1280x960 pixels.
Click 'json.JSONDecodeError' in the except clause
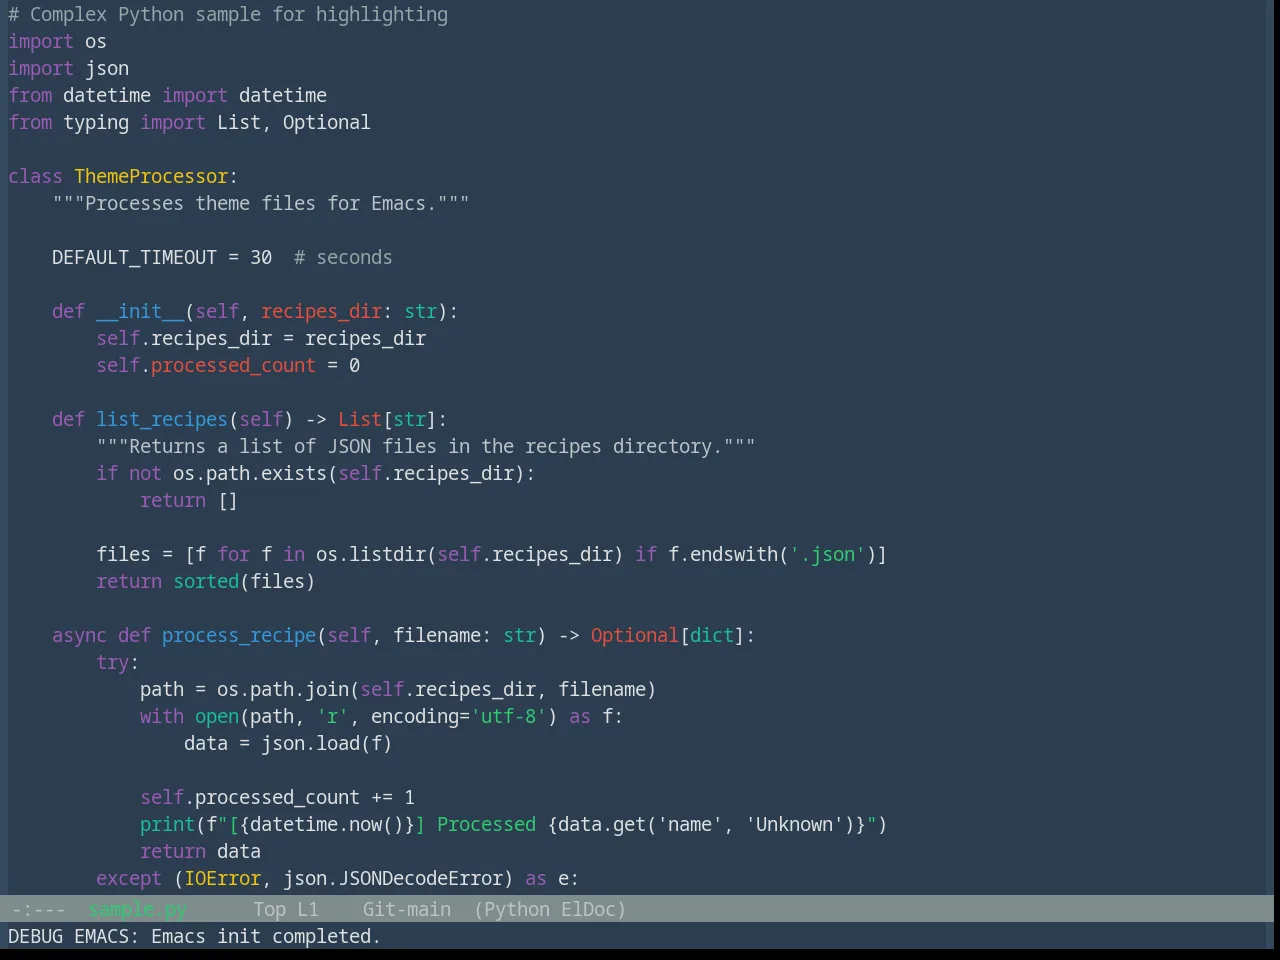393,879
